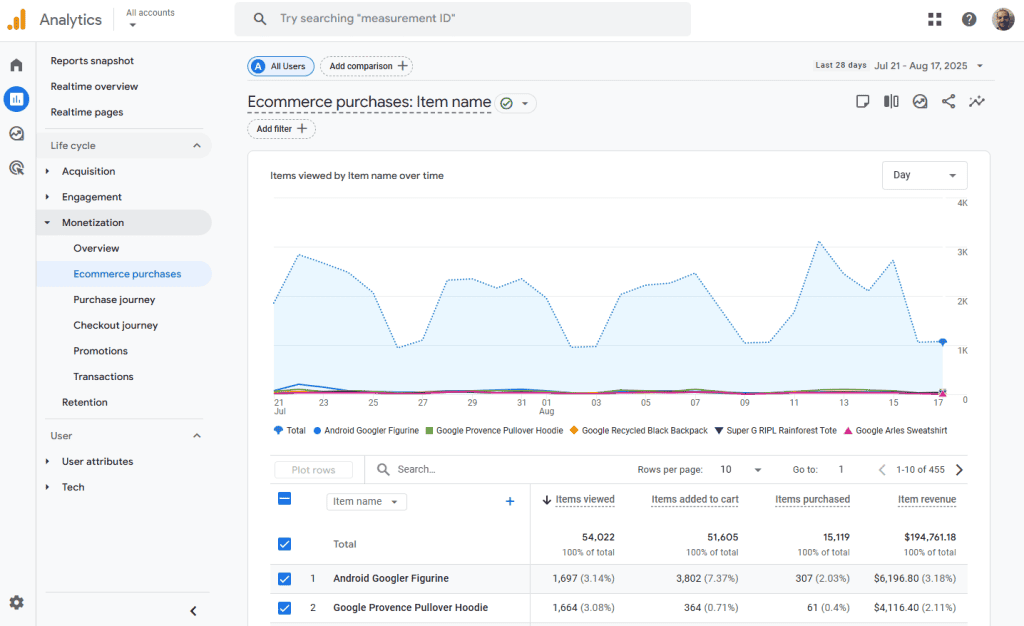Open Admin settings gear icon

(16, 603)
